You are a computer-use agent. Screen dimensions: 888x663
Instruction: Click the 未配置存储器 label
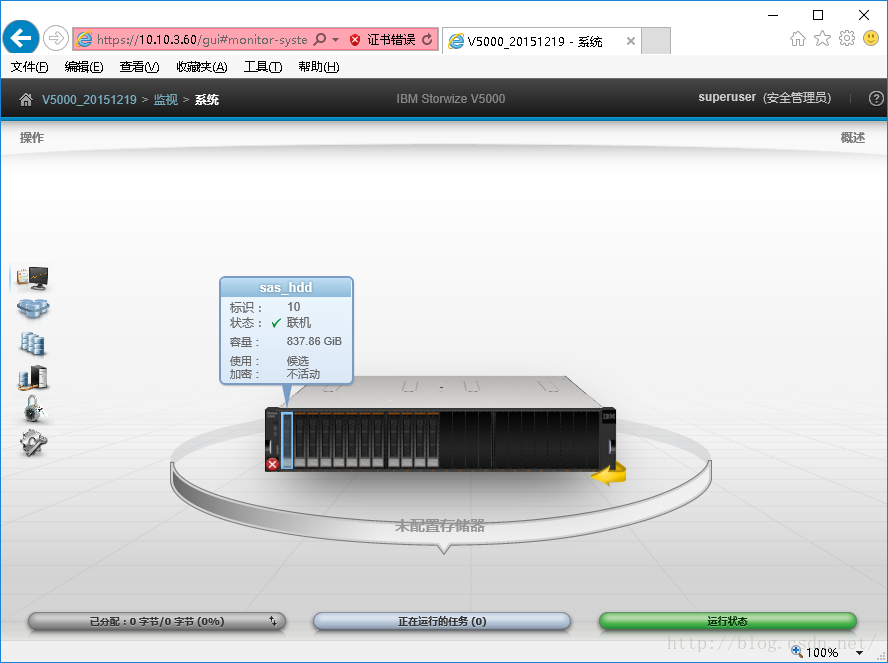tap(440, 526)
